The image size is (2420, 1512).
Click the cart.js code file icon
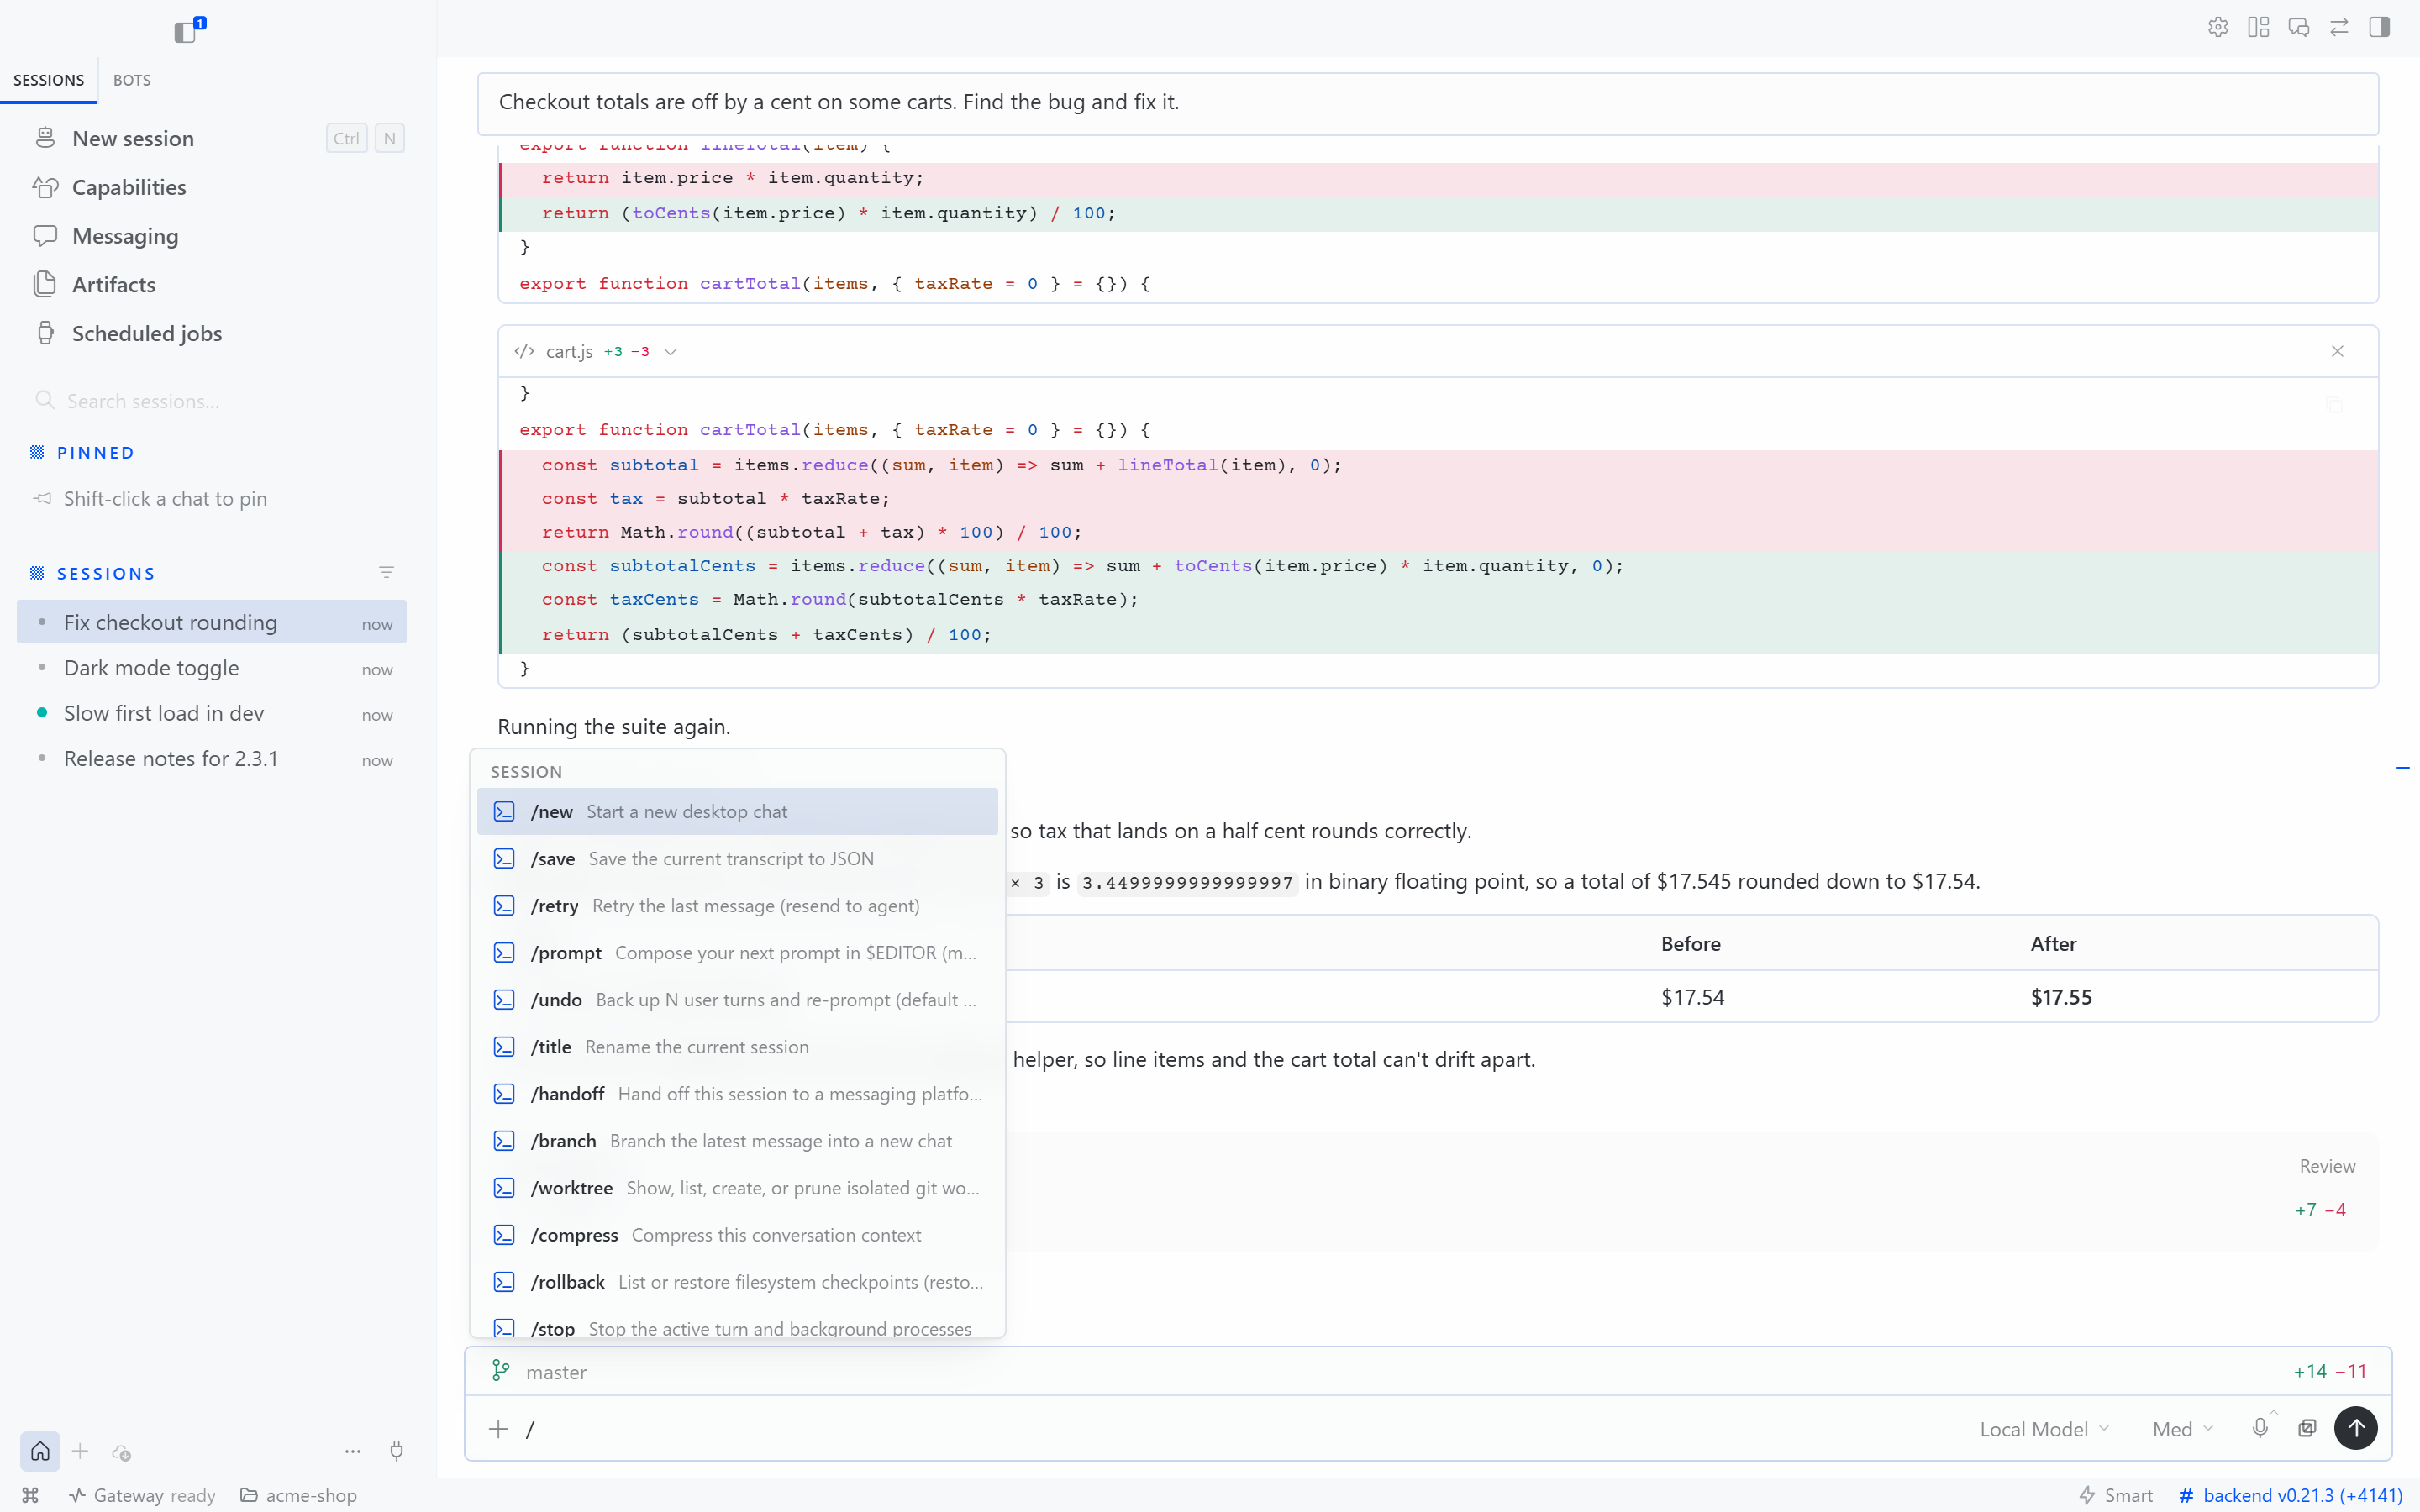[524, 351]
